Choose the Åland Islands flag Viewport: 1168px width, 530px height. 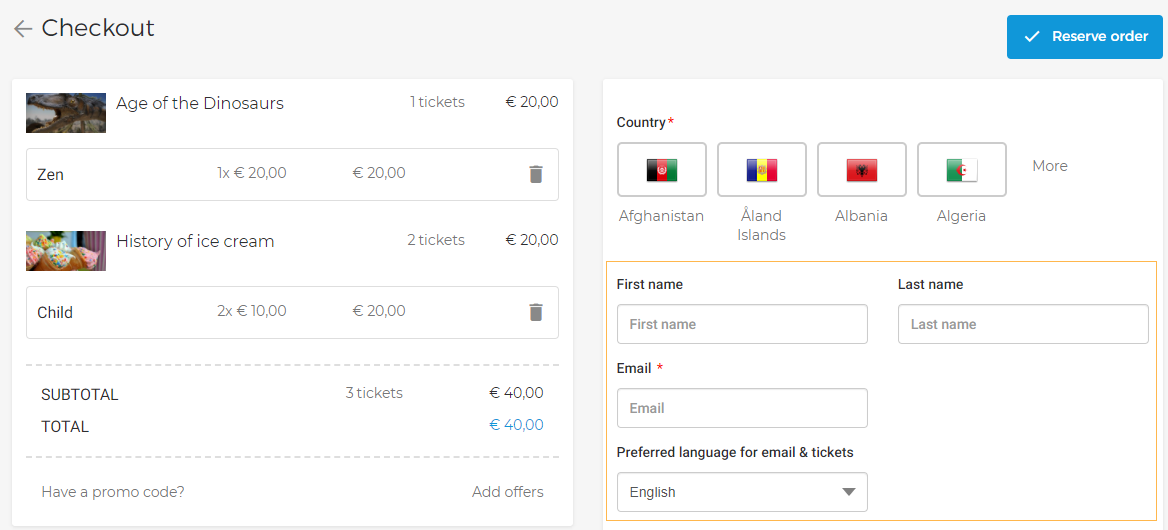pos(762,170)
